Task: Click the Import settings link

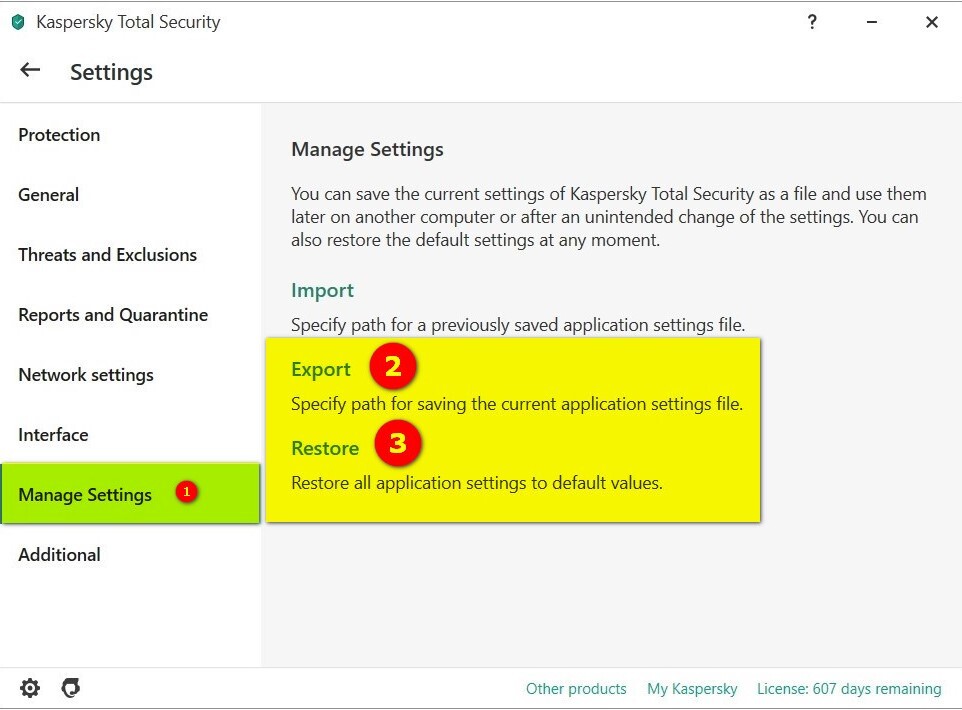Action: point(322,290)
